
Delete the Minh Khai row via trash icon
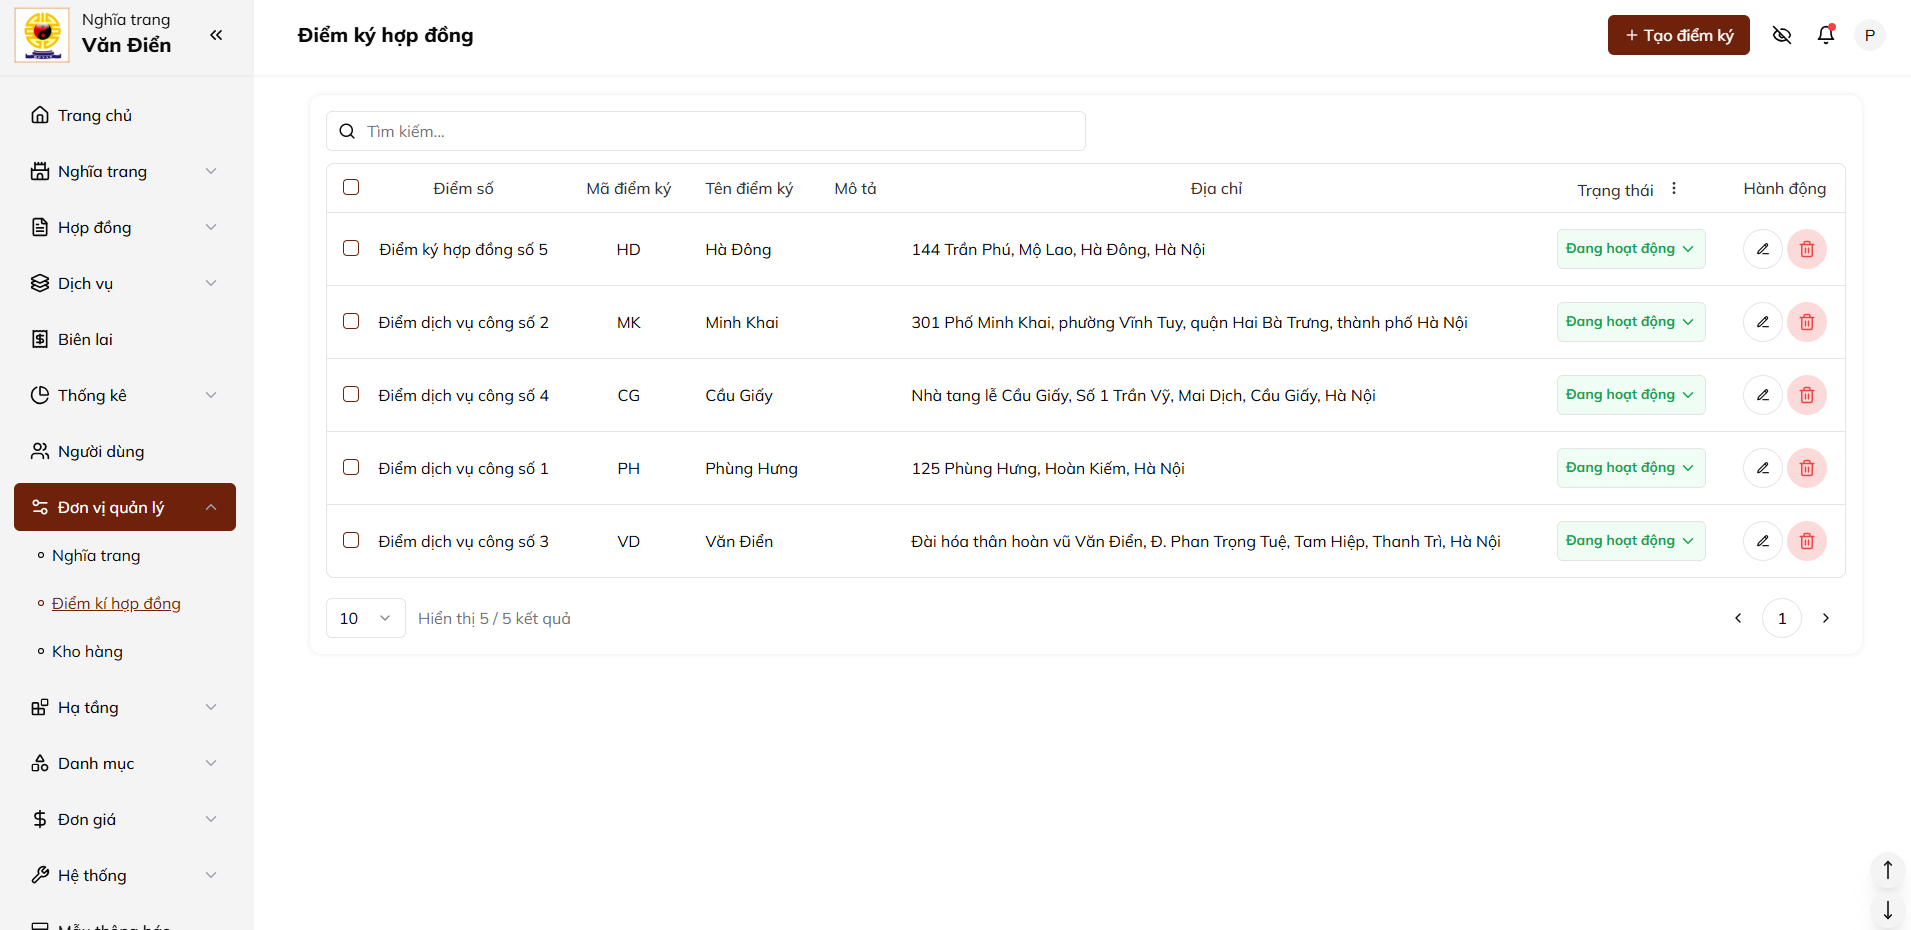coord(1806,322)
